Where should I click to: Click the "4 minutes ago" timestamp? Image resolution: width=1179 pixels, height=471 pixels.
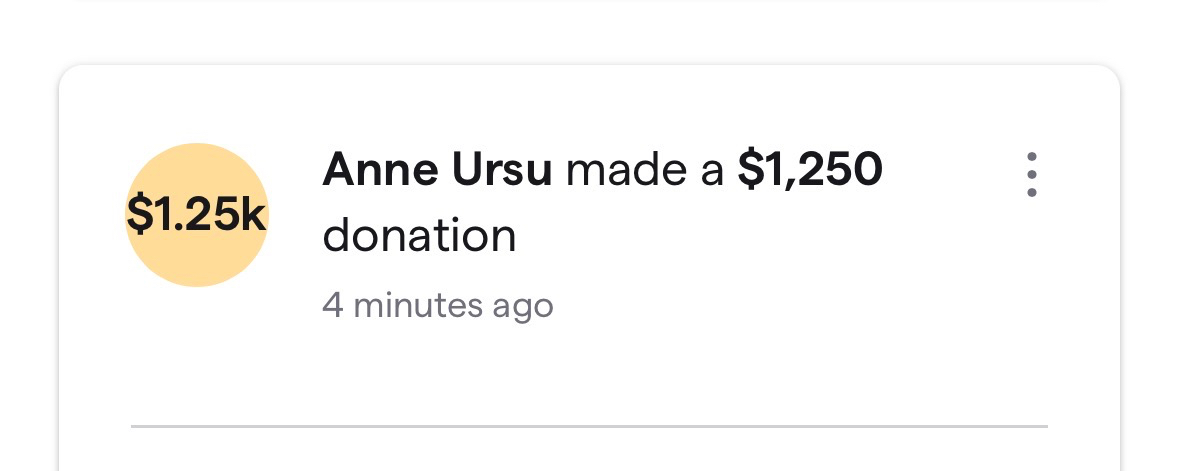[x=437, y=305]
